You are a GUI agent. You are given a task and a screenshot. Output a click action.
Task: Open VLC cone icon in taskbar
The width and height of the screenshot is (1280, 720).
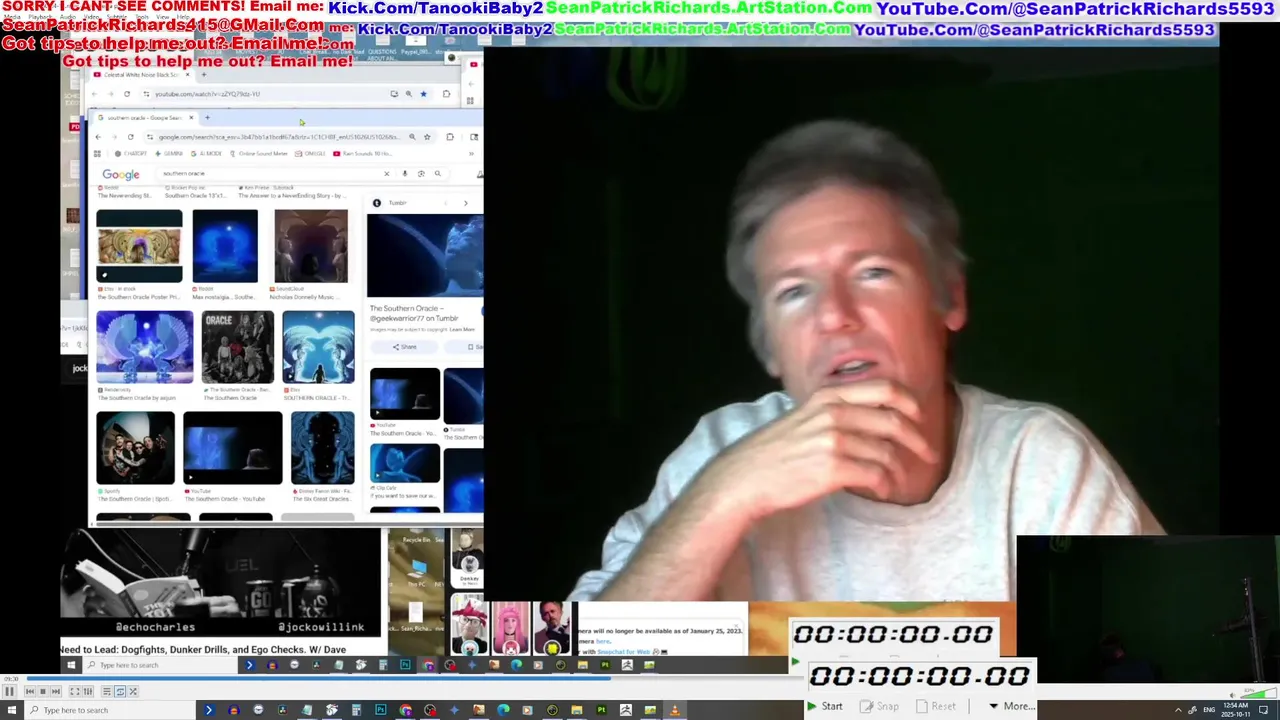coord(674,710)
